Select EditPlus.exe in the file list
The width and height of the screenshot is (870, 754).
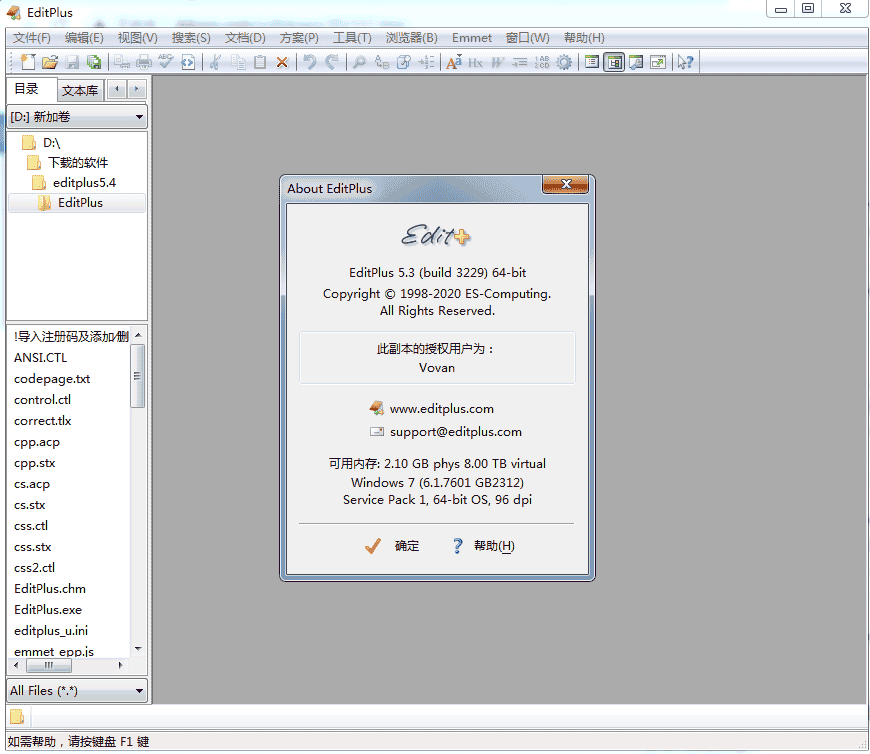[x=48, y=609]
